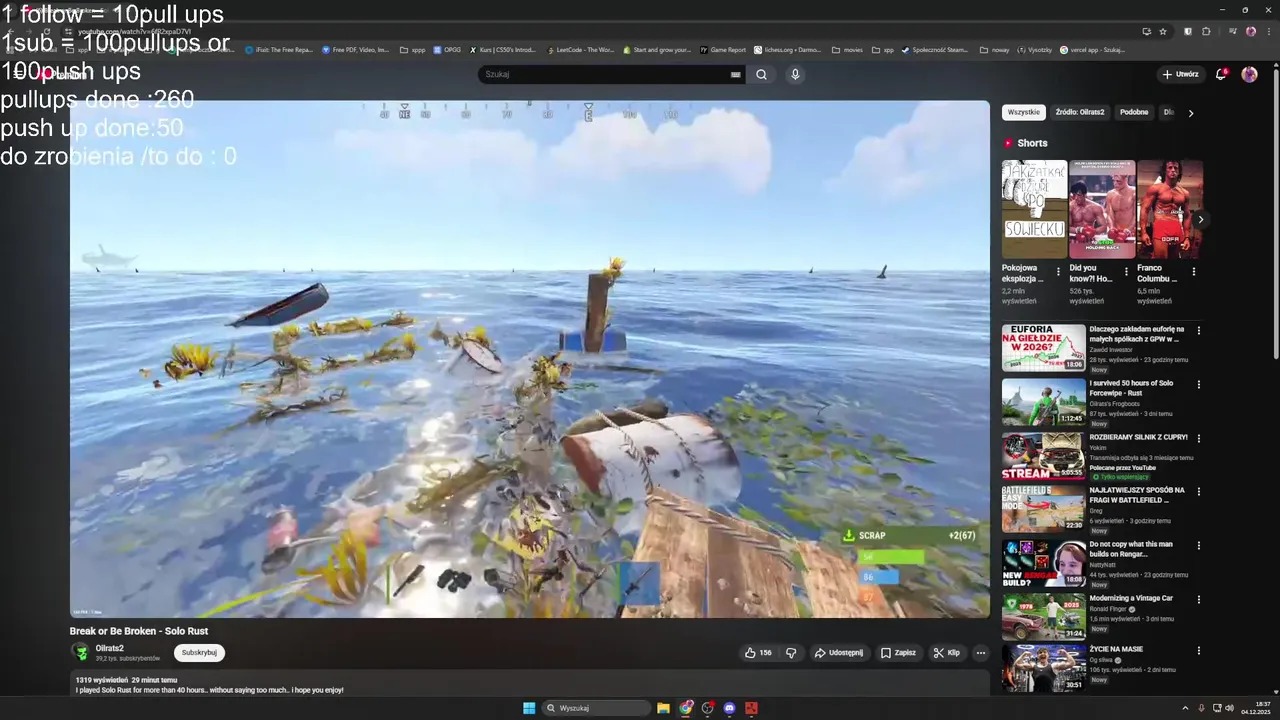Open vercel app bookmark
The width and height of the screenshot is (1280, 720).
pos(1093,49)
